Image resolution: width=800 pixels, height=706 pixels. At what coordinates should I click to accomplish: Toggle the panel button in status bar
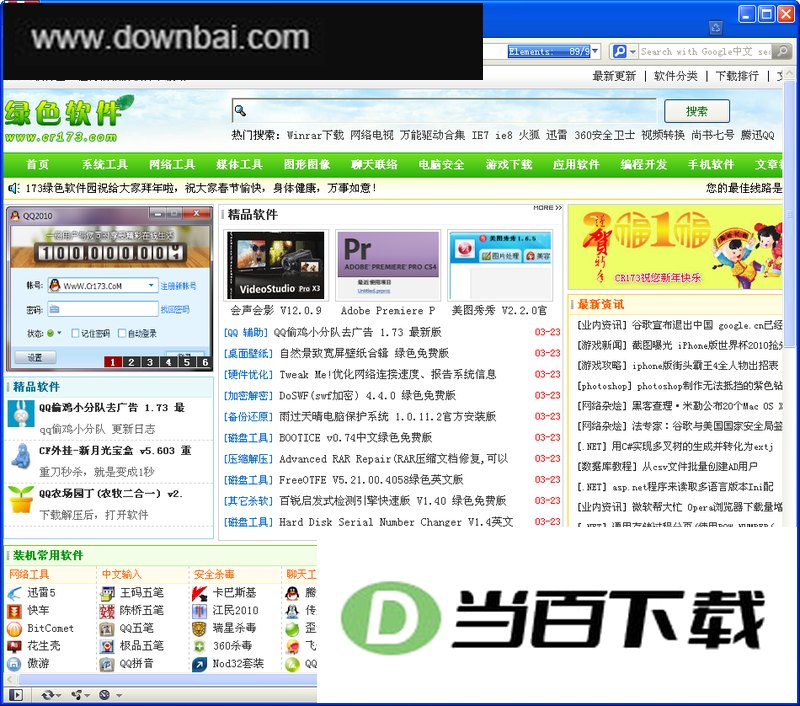pyautogui.click(x=16, y=695)
